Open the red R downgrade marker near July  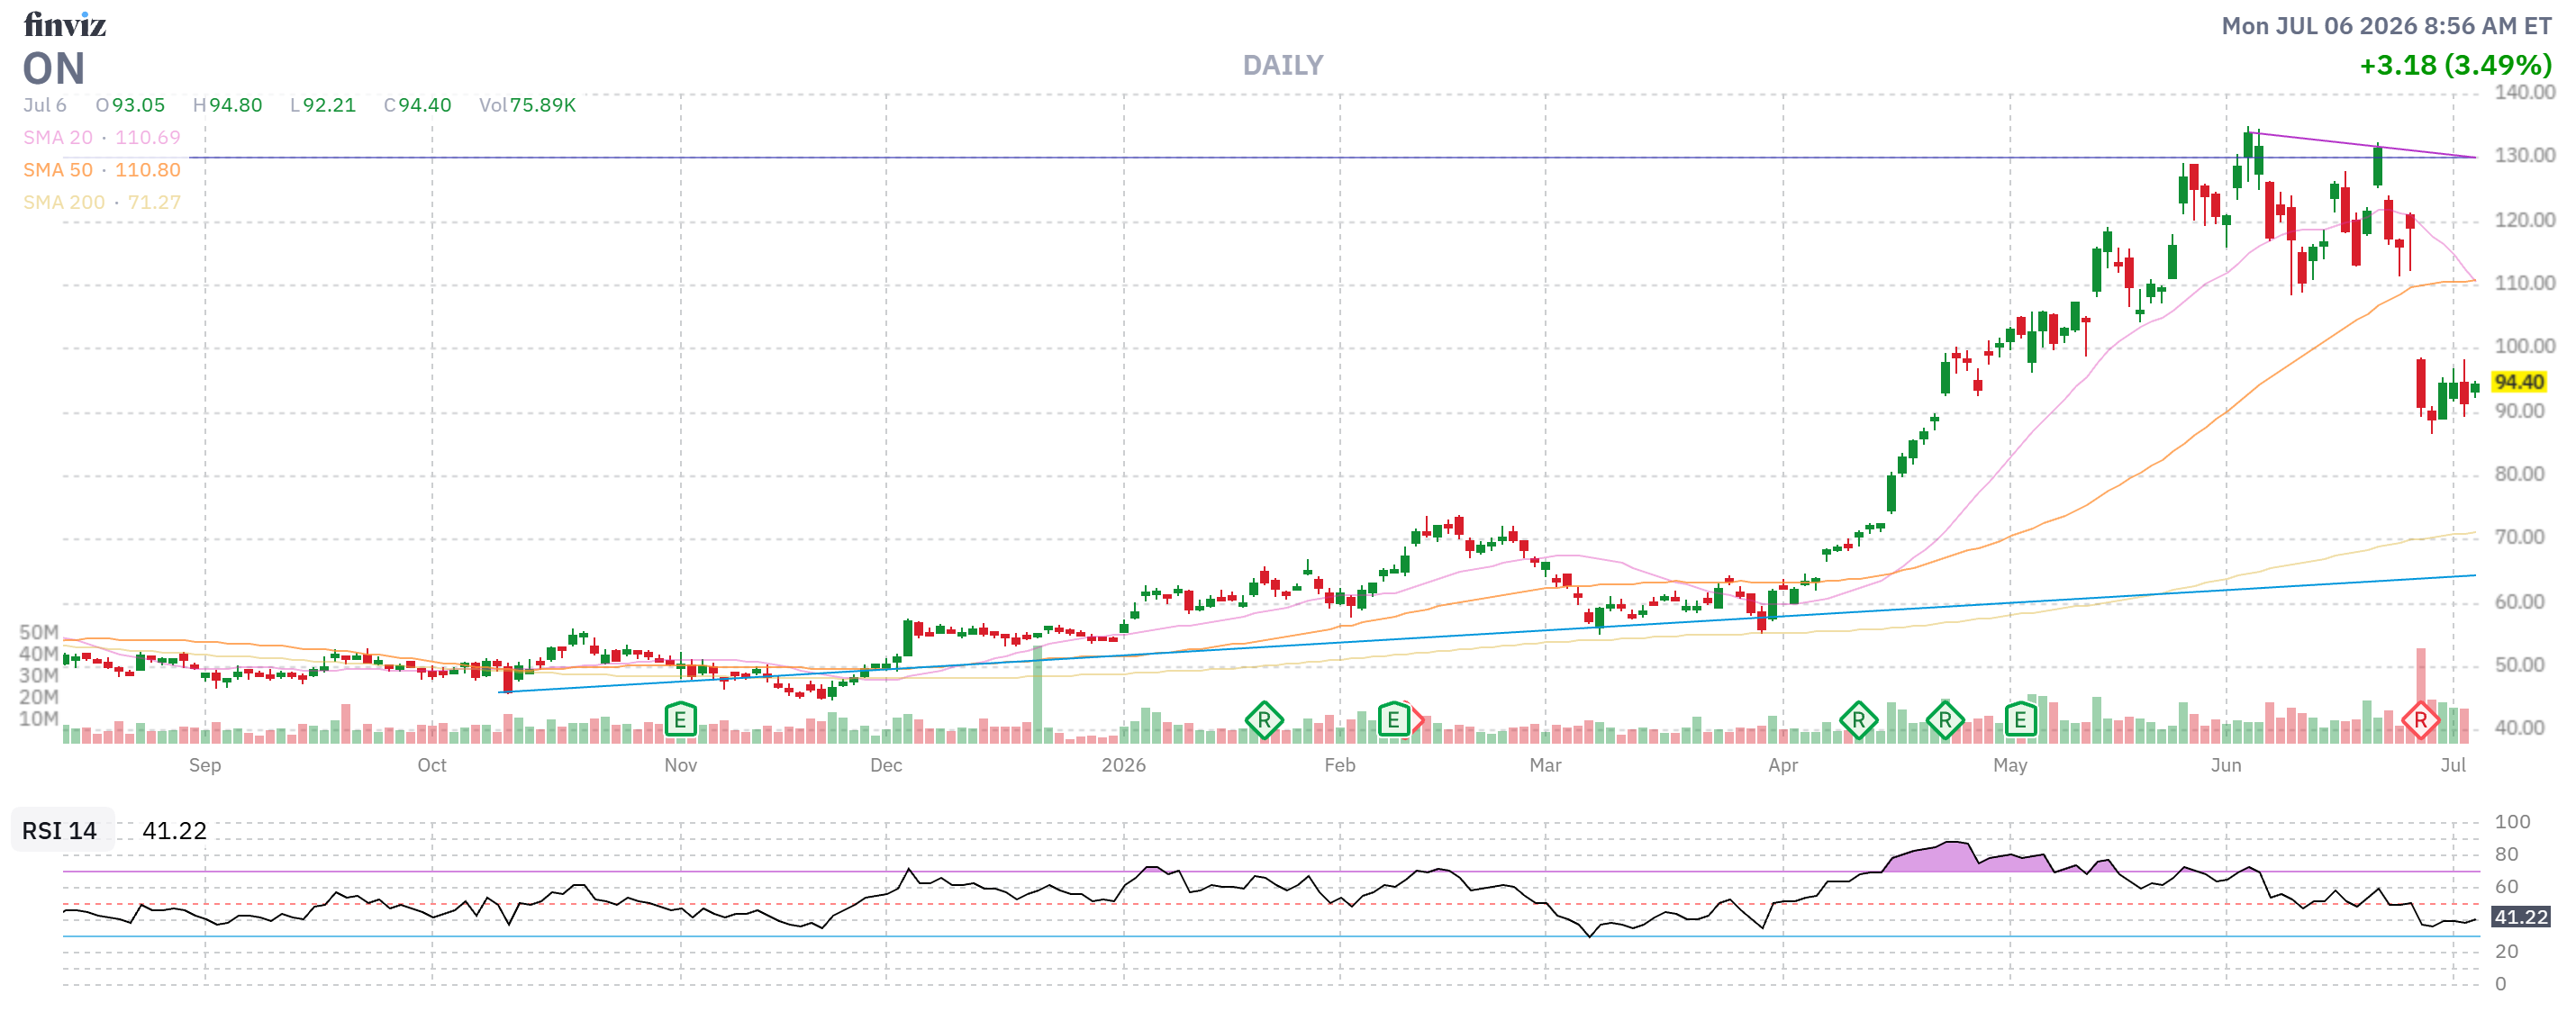(2420, 719)
